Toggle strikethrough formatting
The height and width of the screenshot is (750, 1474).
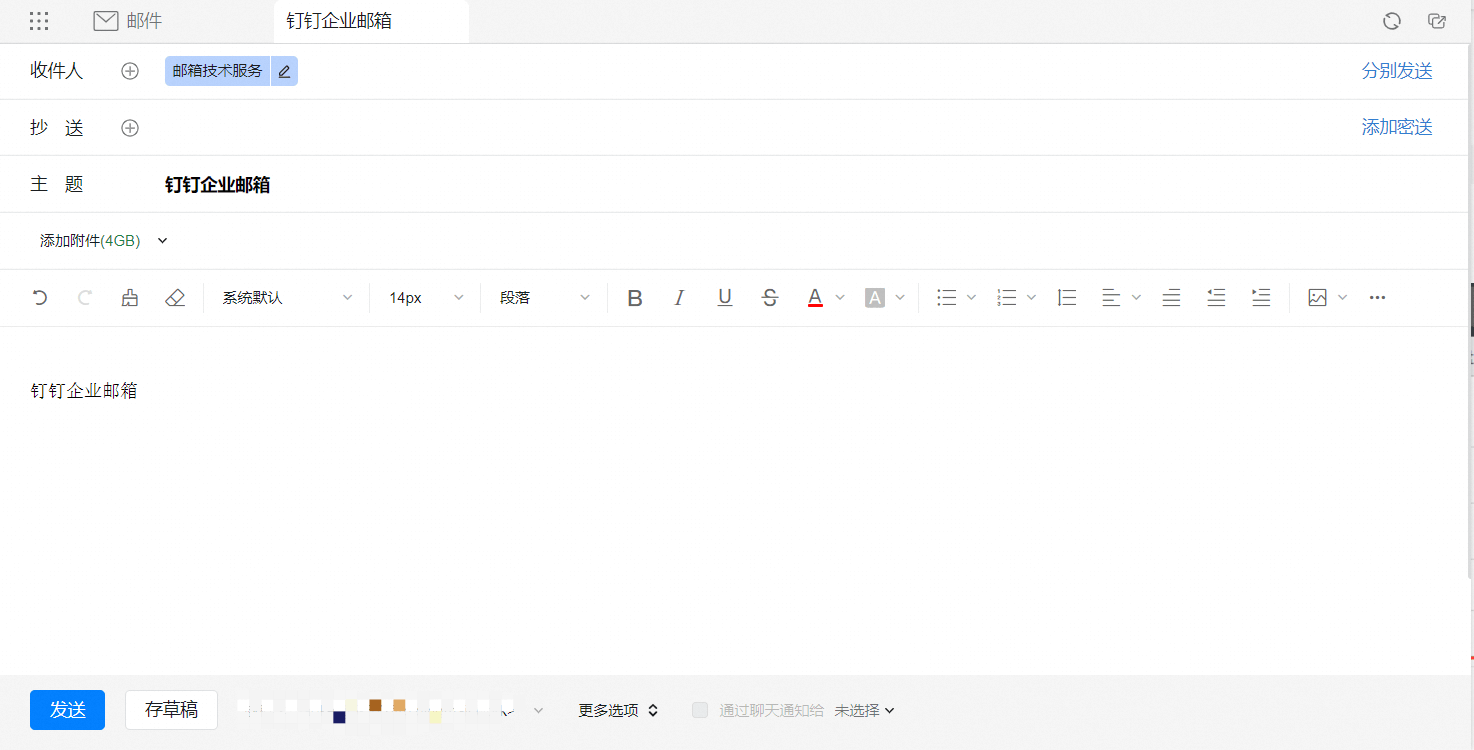[x=770, y=297]
